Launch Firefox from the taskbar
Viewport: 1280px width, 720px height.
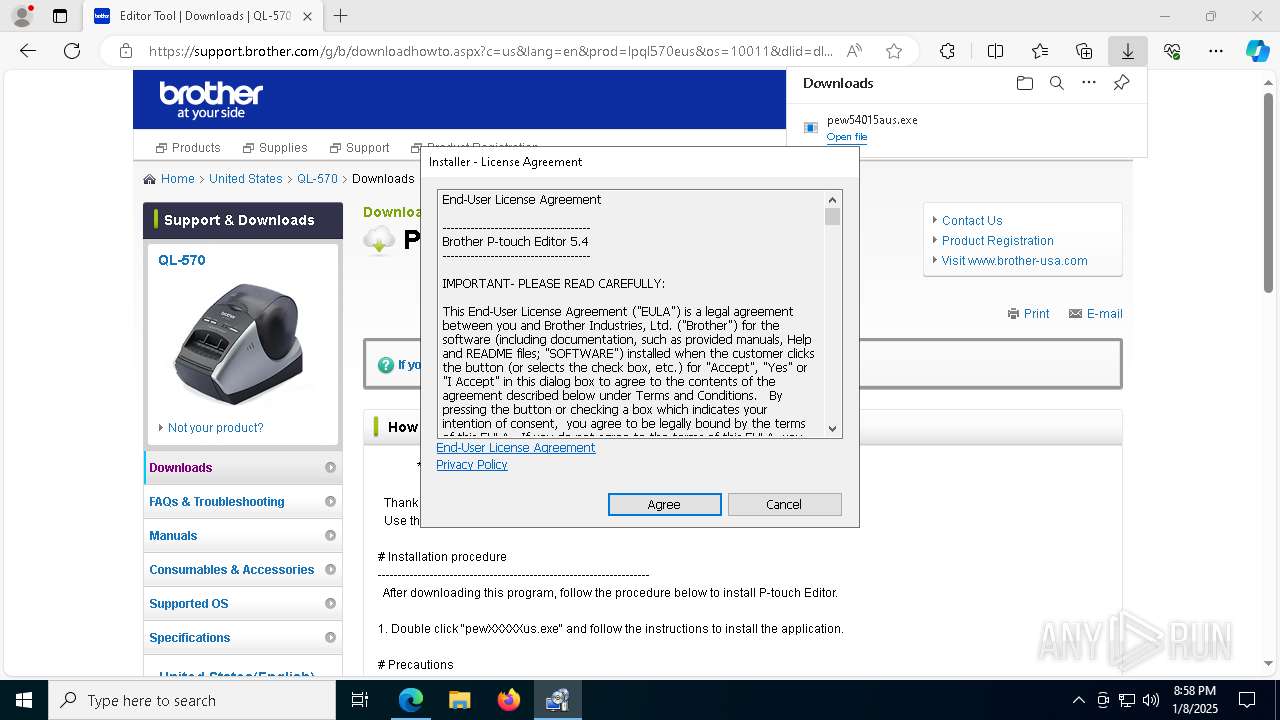(x=508, y=700)
